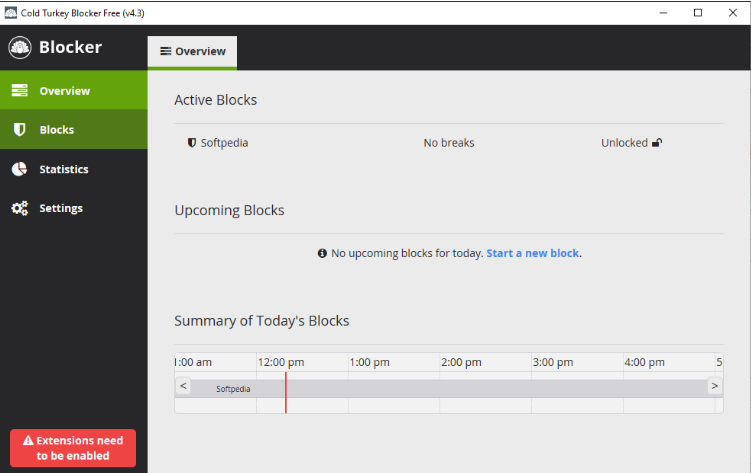
Task: Click the 12:00 pm timeline header
Action: point(281,362)
